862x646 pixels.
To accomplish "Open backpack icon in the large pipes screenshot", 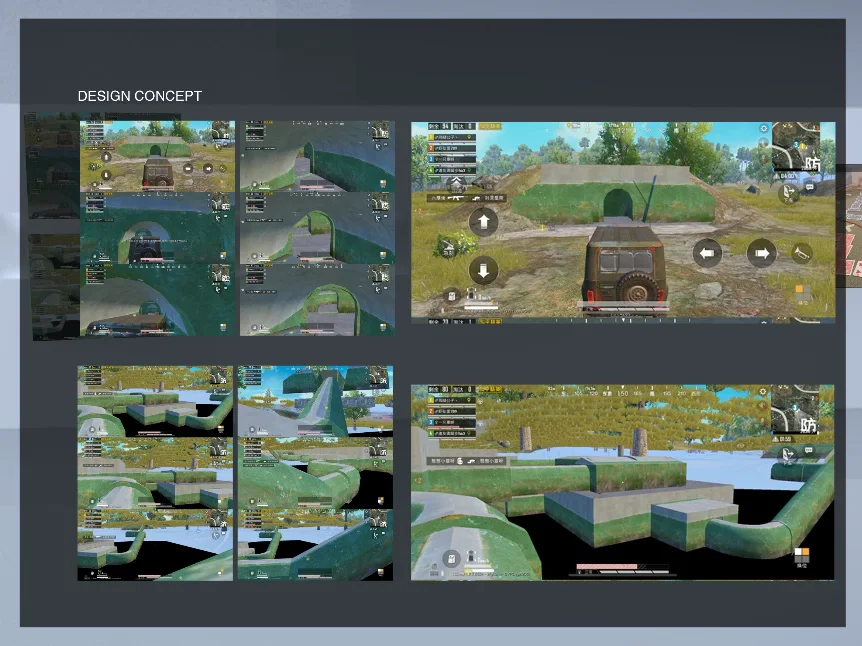I will (x=451, y=559).
